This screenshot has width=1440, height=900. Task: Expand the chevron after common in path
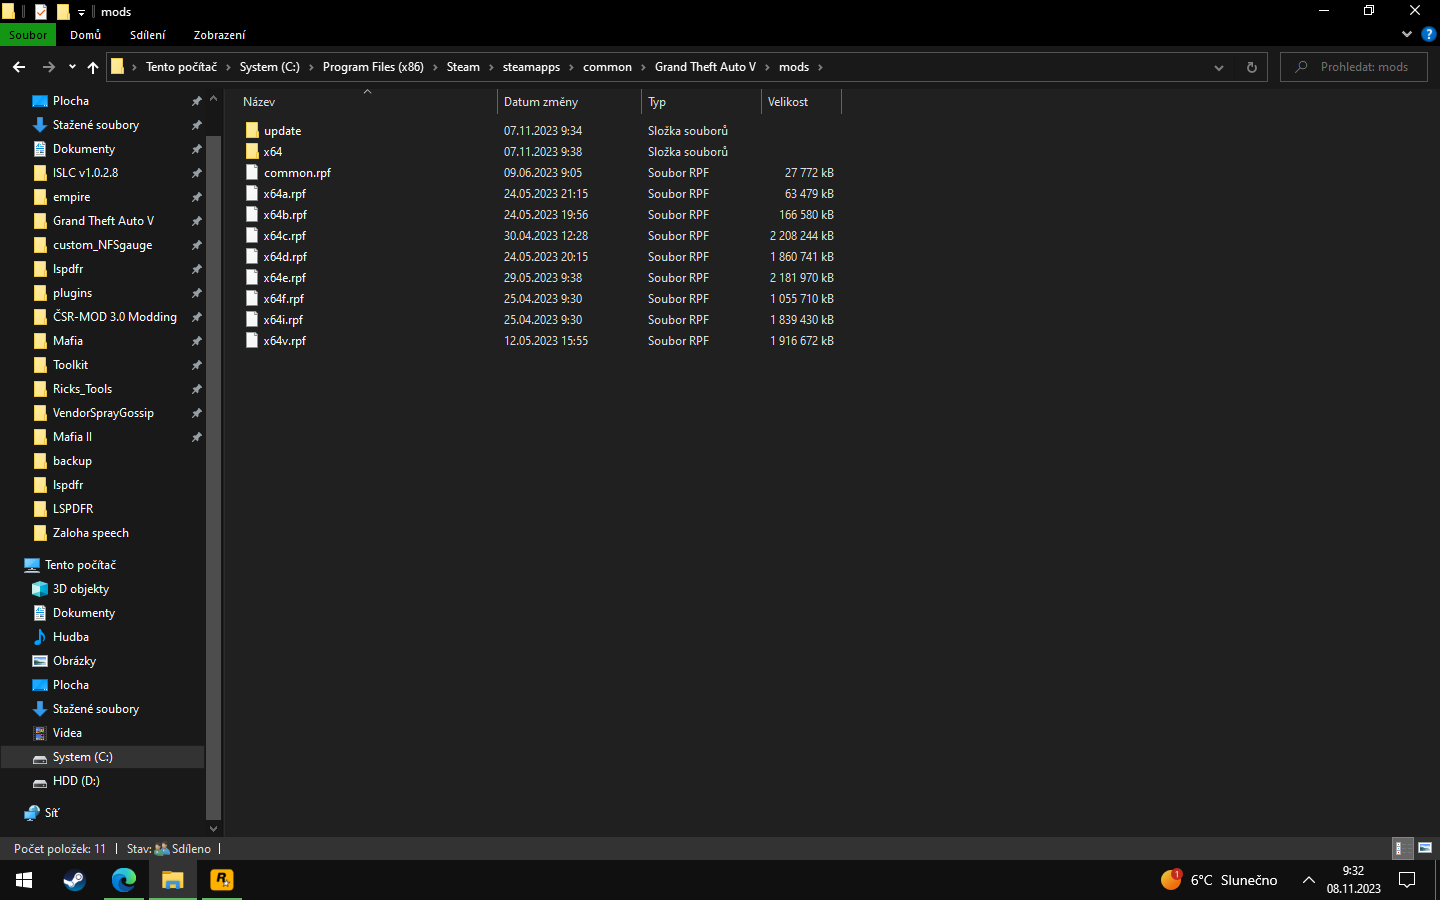(643, 67)
